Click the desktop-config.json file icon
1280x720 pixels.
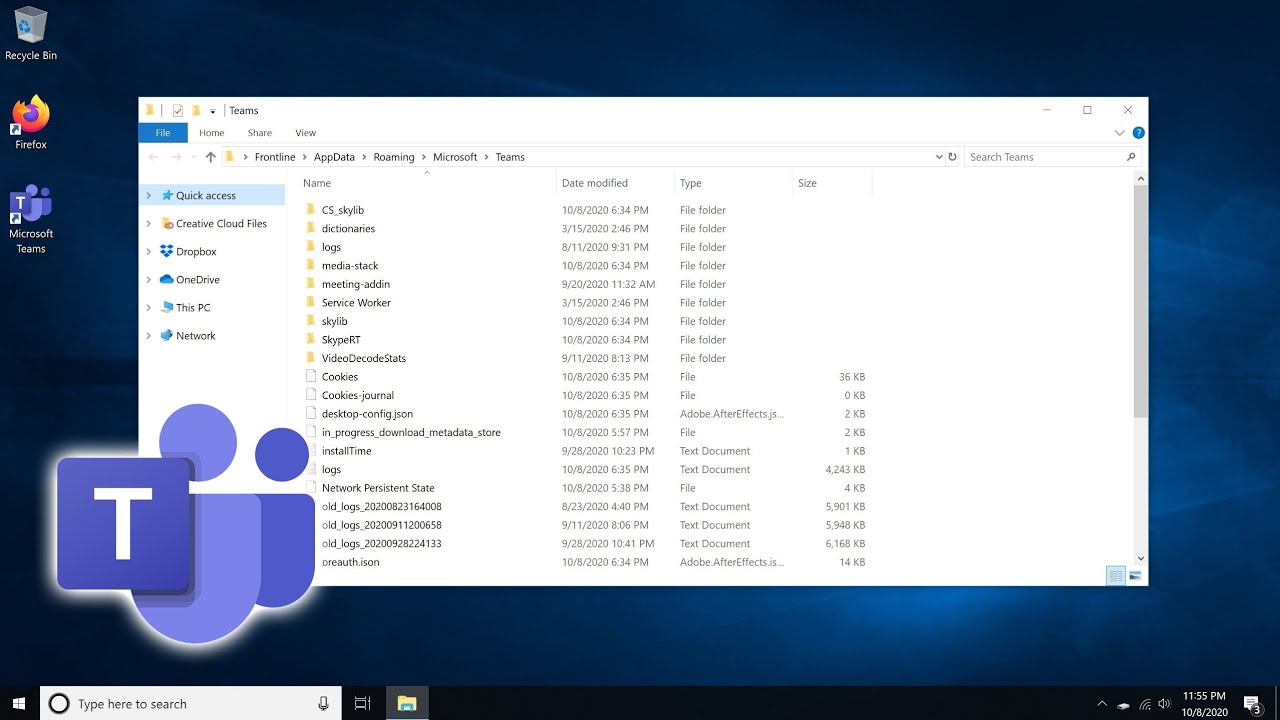point(311,414)
